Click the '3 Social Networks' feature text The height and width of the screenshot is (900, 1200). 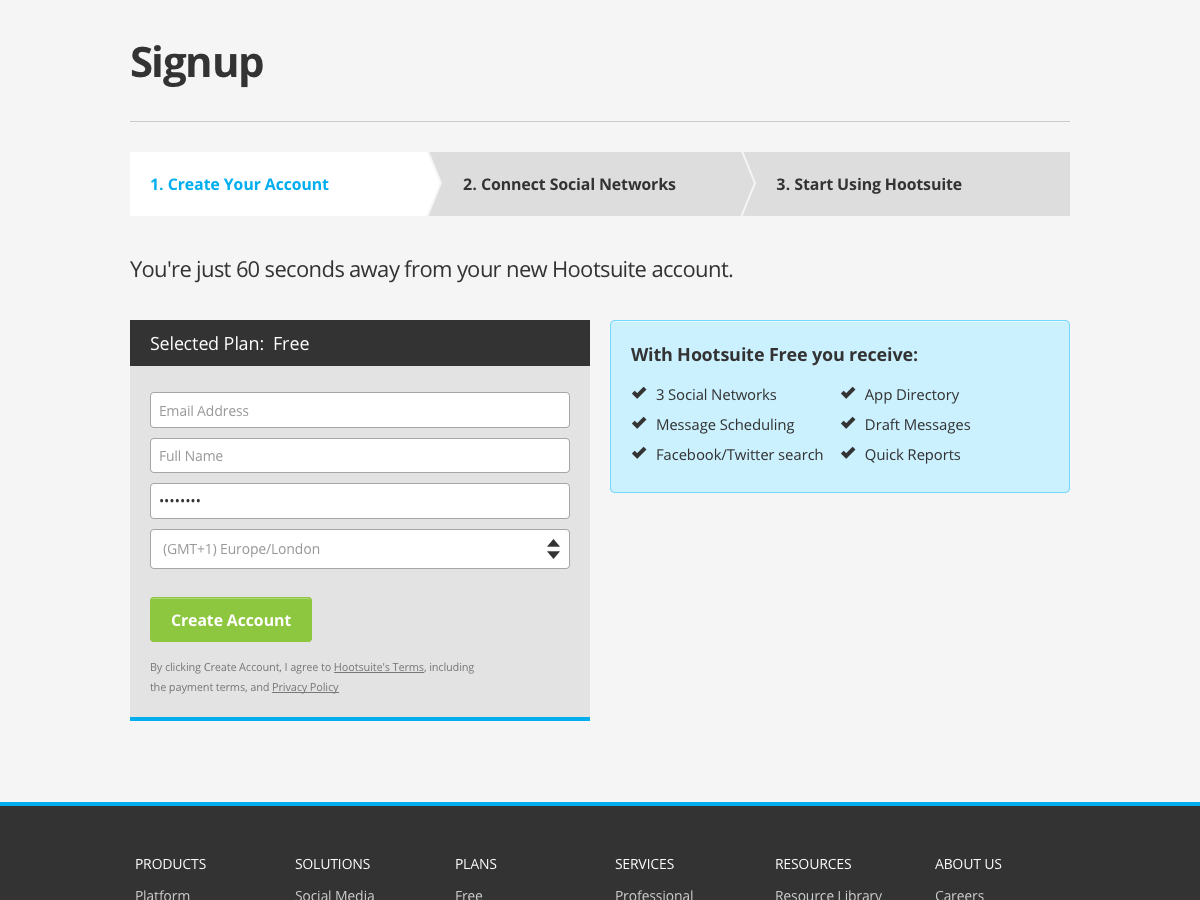716,395
